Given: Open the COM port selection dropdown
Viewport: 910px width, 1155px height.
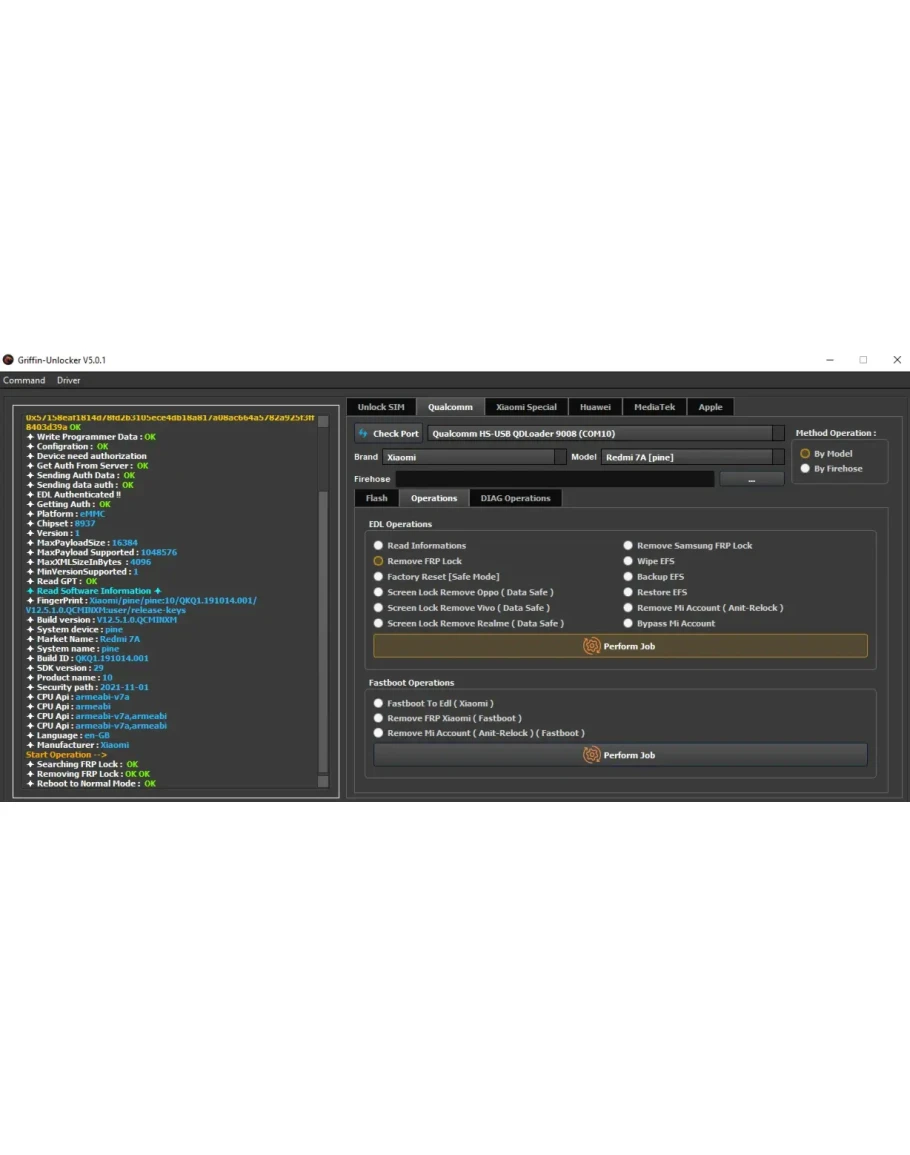Looking at the screenshot, I should (x=605, y=434).
